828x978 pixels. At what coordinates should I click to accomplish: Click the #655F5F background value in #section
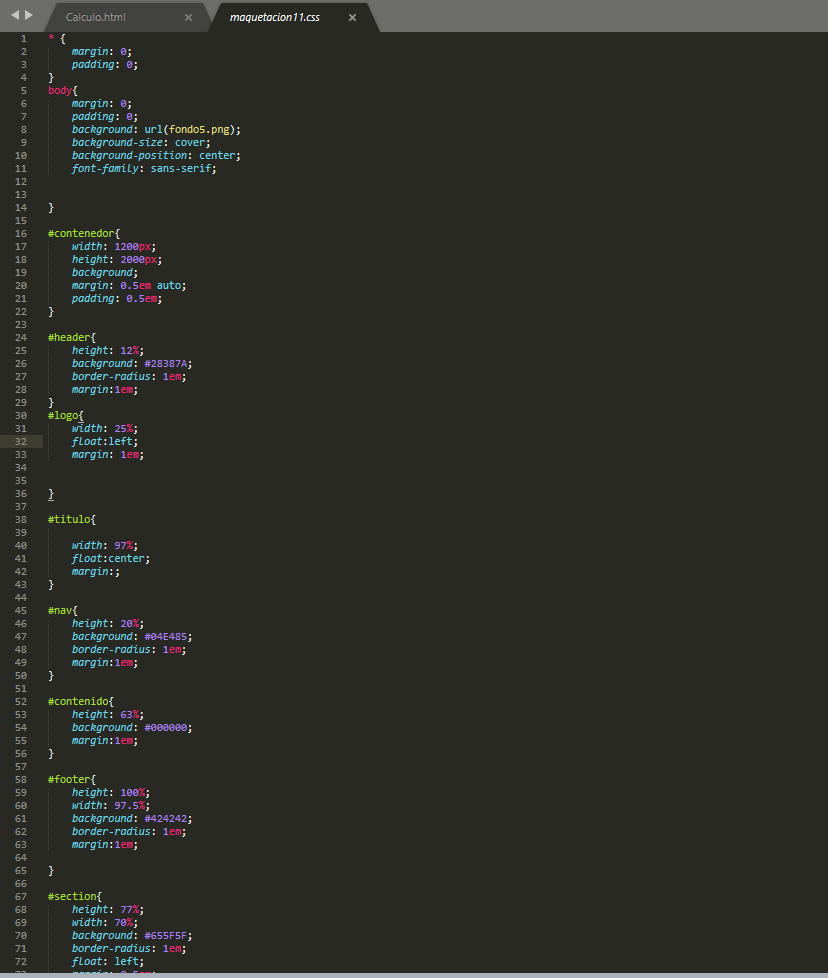click(167, 935)
